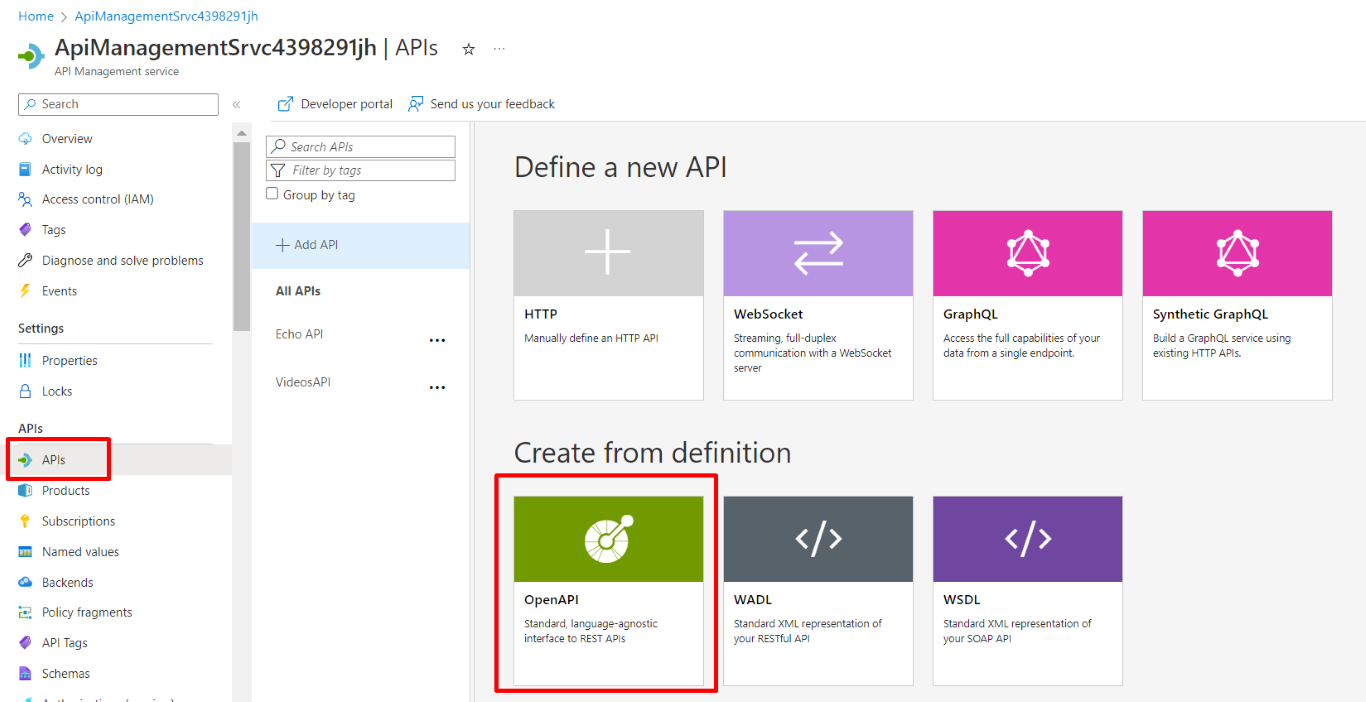1366x702 pixels.
Task: Favorite the service with star icon
Action: point(468,49)
